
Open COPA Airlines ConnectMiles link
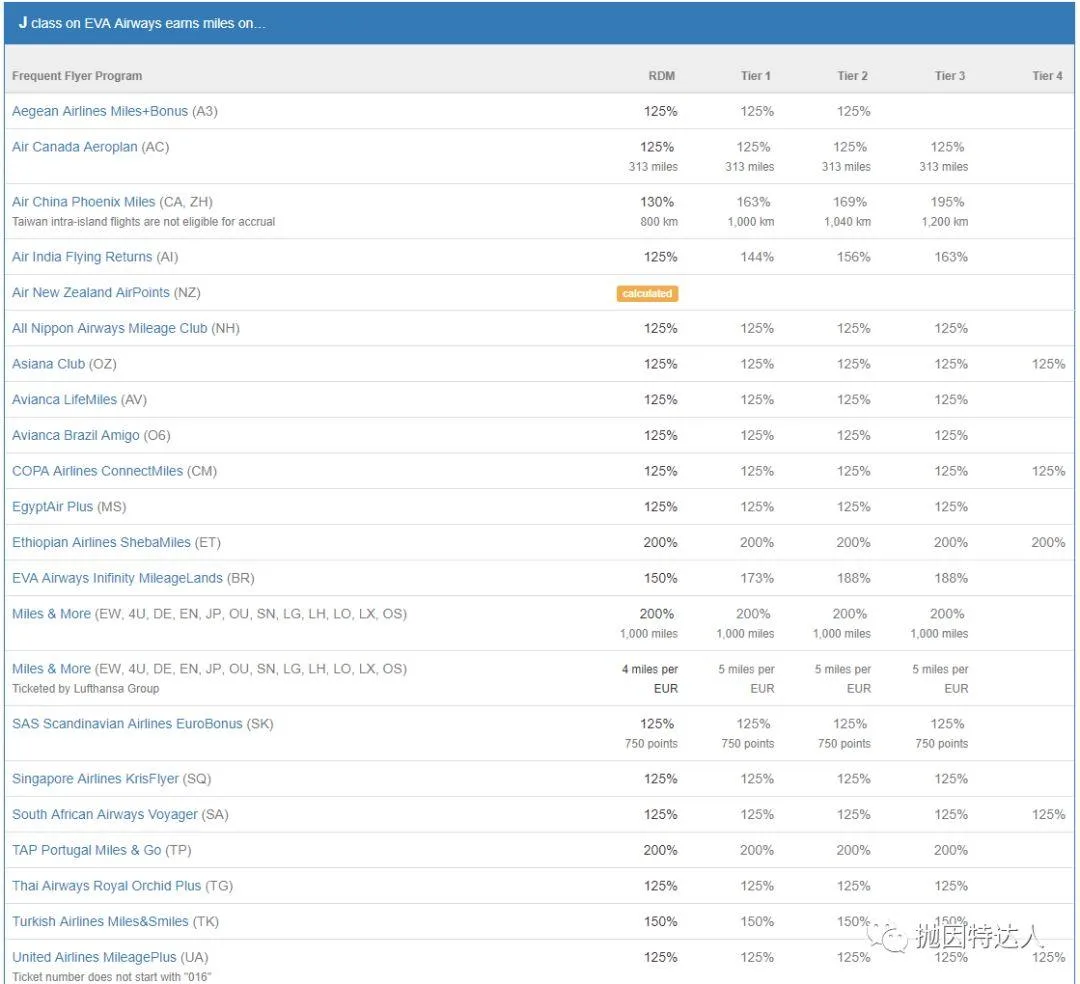coord(97,472)
